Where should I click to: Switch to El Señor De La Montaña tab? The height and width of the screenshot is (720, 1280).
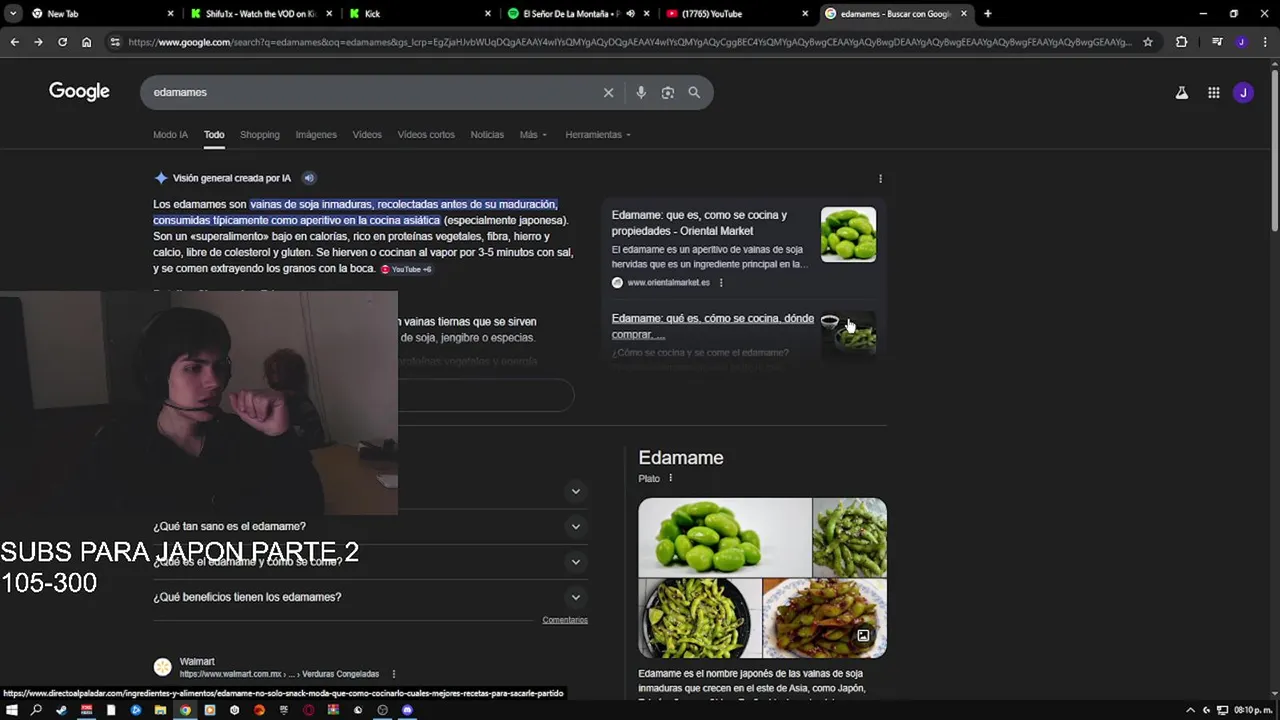pos(578,13)
